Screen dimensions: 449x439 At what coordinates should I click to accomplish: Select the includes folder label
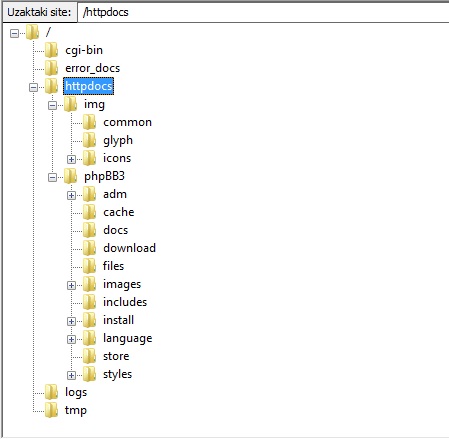(125, 302)
